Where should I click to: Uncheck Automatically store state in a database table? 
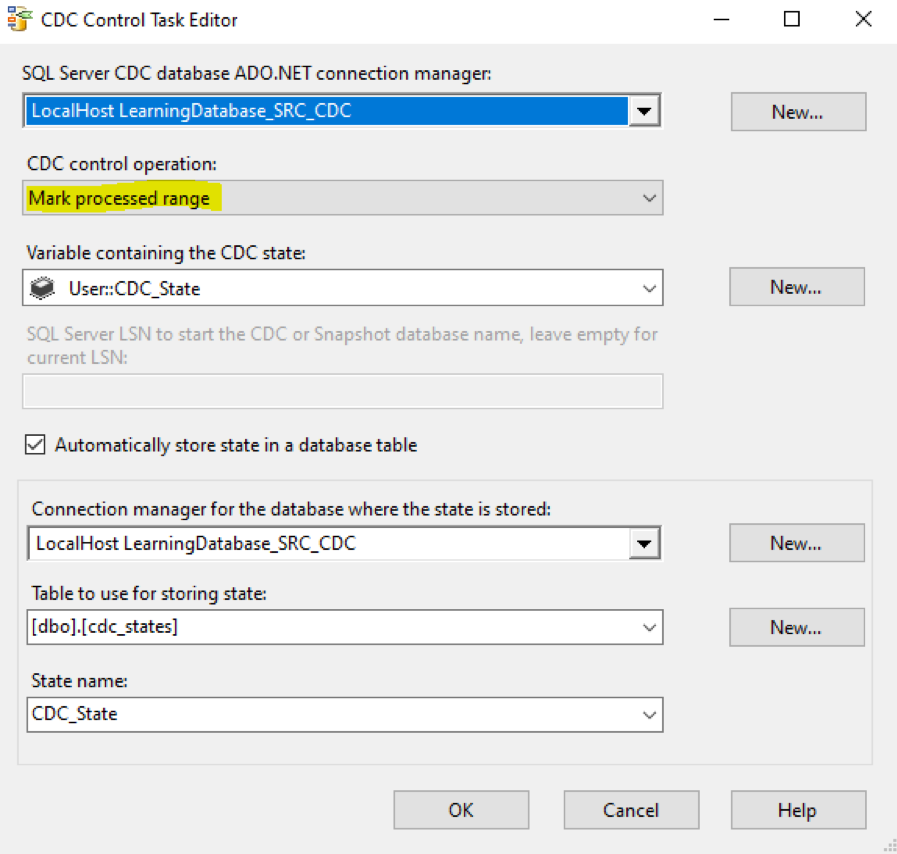[x=34, y=444]
